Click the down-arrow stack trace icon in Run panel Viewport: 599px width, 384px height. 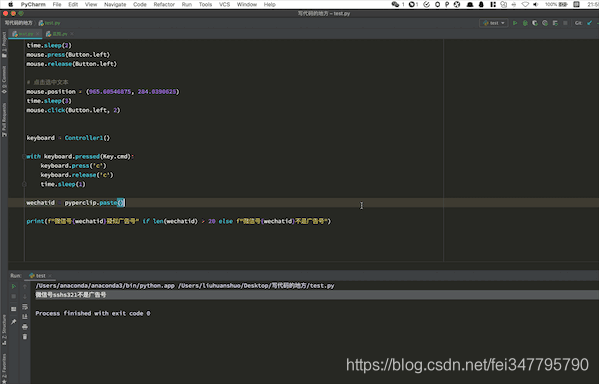coord(25,297)
